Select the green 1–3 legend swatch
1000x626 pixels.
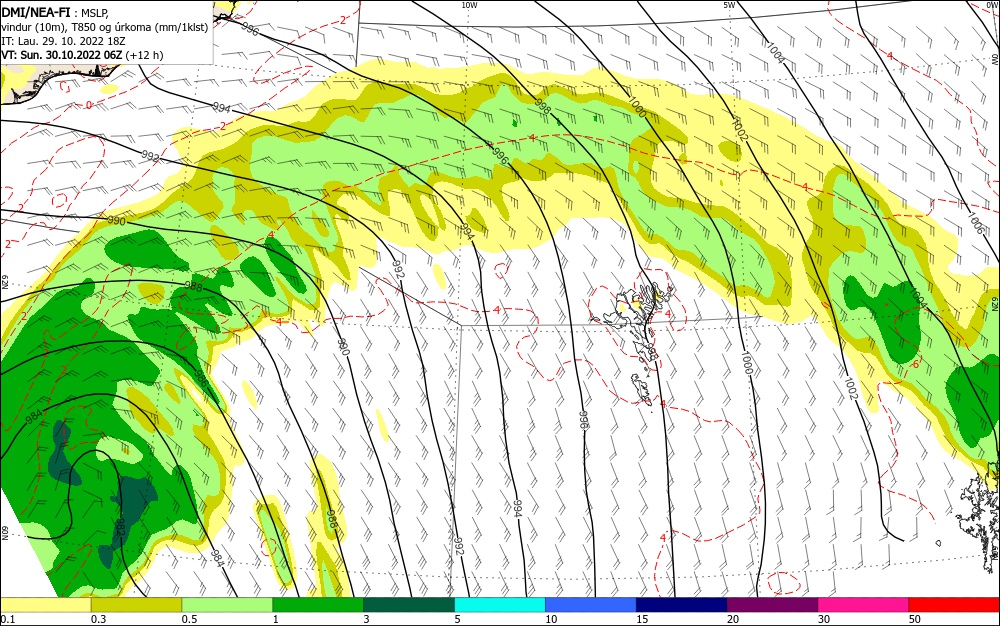tap(318, 605)
